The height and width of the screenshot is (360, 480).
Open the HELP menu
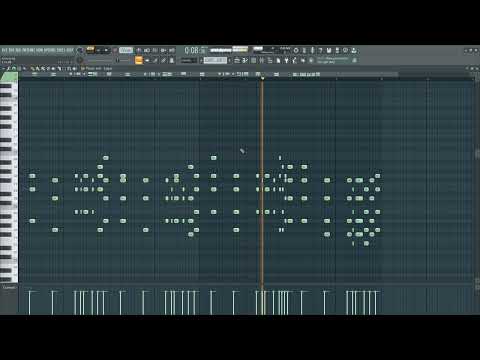coord(69,50)
